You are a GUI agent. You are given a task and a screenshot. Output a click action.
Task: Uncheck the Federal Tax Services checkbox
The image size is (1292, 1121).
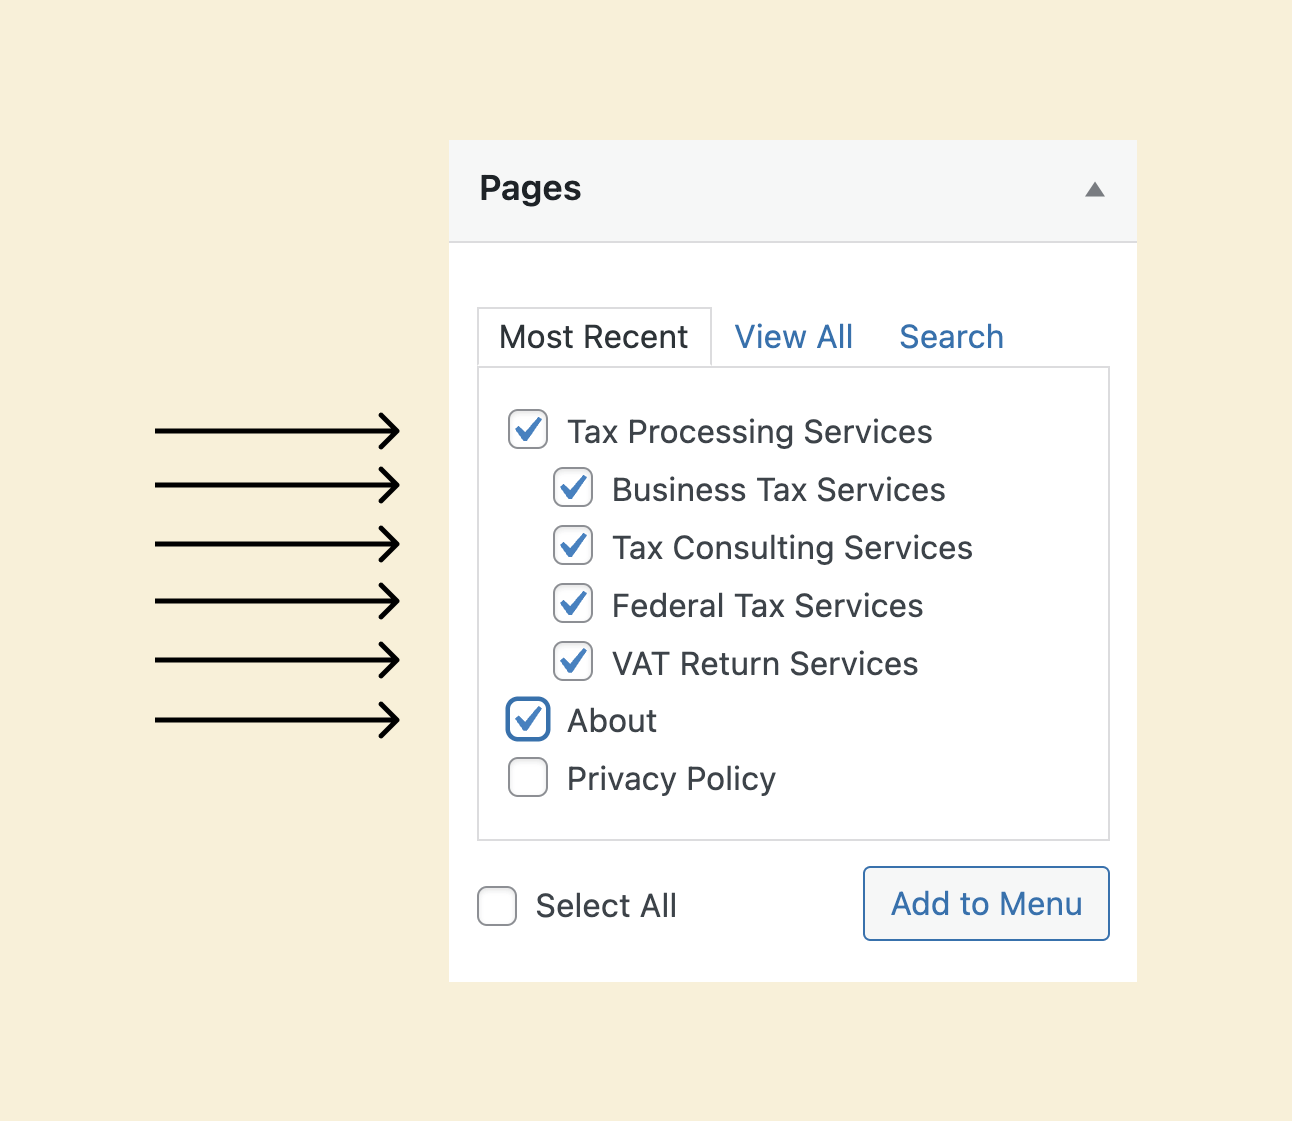pos(573,603)
